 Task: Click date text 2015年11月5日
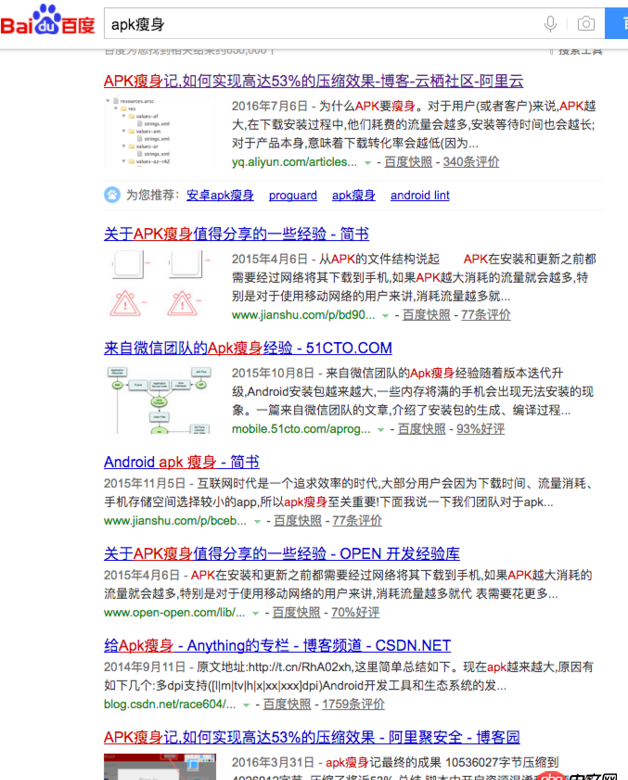pos(145,483)
